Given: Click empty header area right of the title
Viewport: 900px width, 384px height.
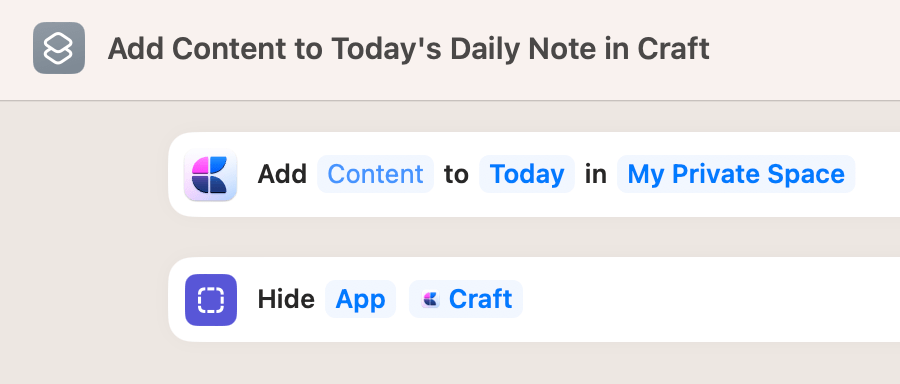Looking at the screenshot, I should (x=804, y=49).
